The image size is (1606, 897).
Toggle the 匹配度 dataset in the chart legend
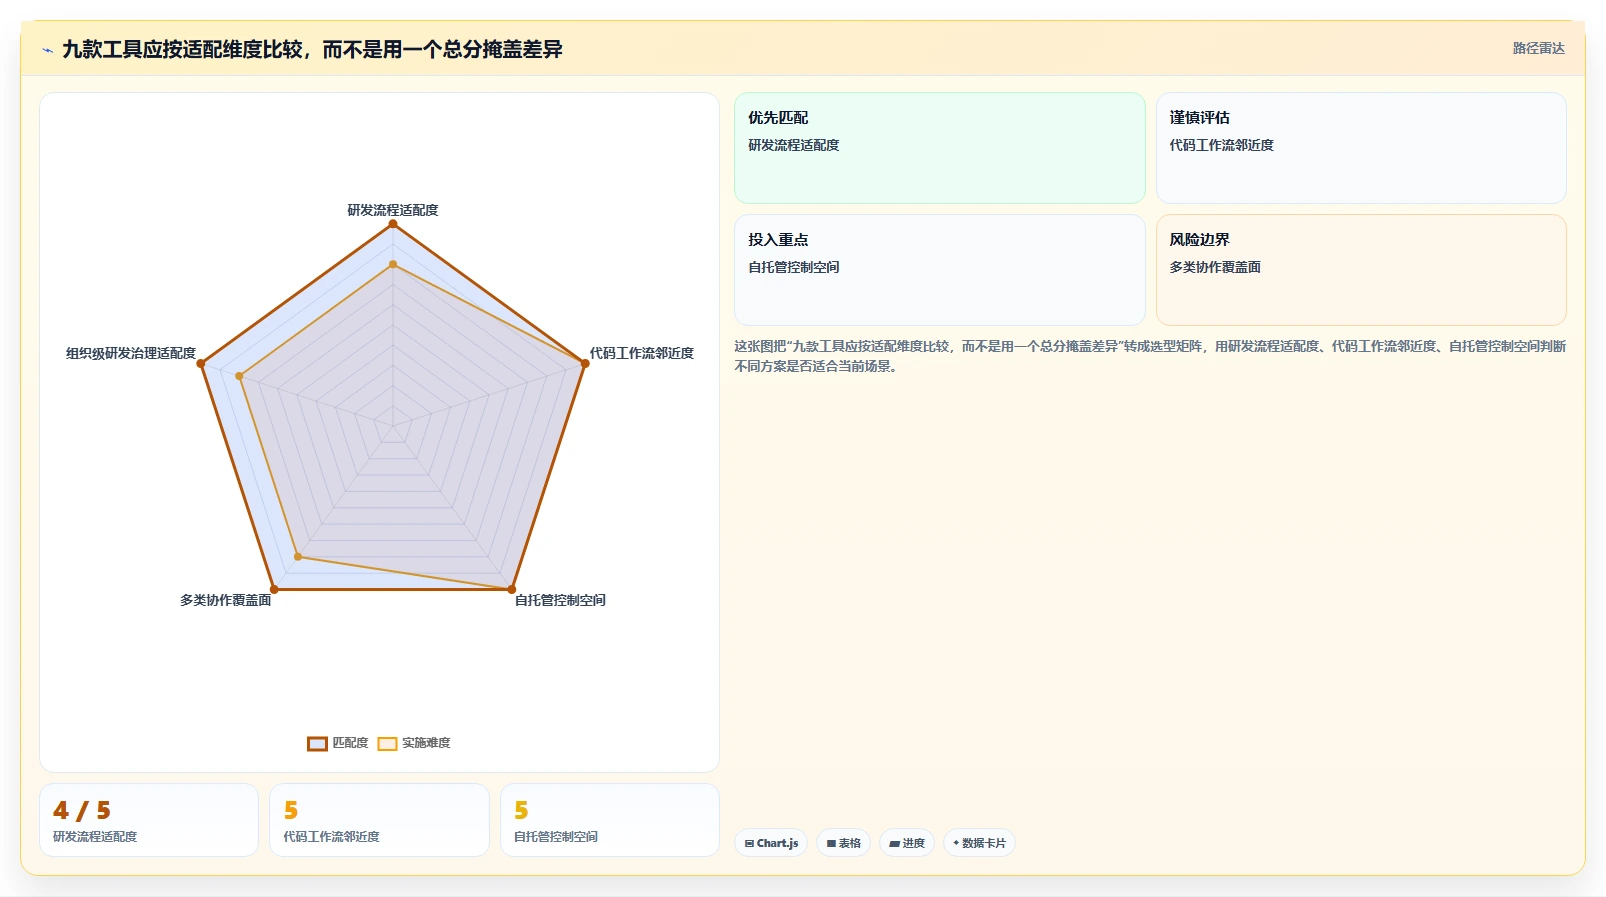(338, 743)
